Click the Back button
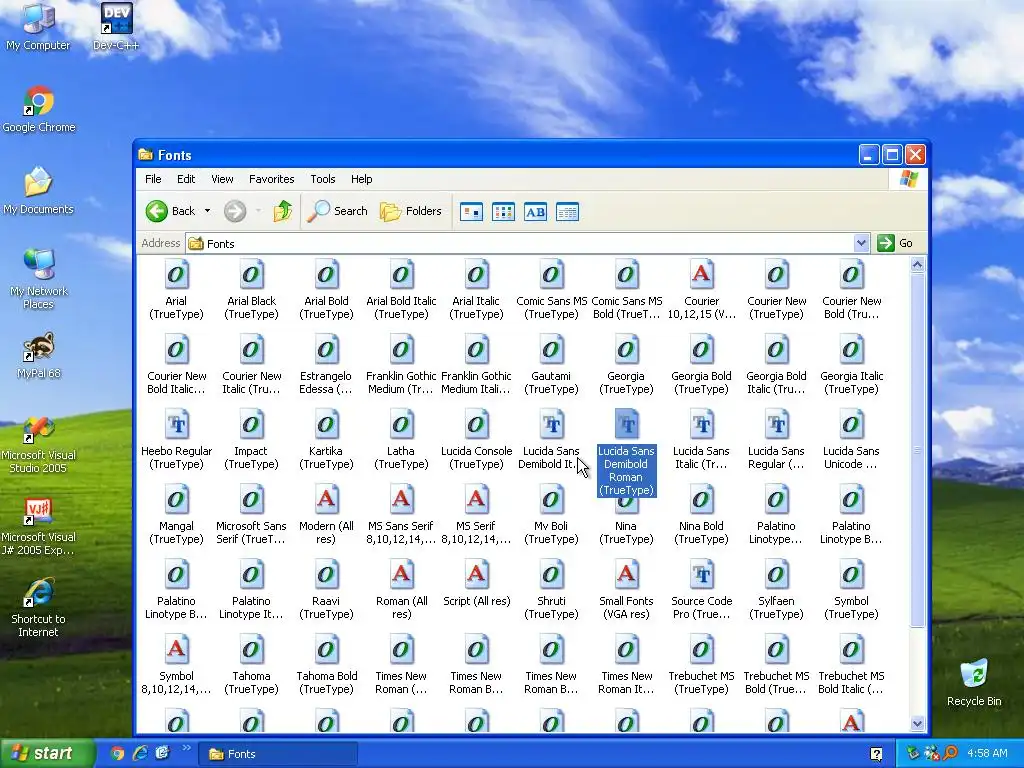The height and width of the screenshot is (768, 1024). point(171,211)
